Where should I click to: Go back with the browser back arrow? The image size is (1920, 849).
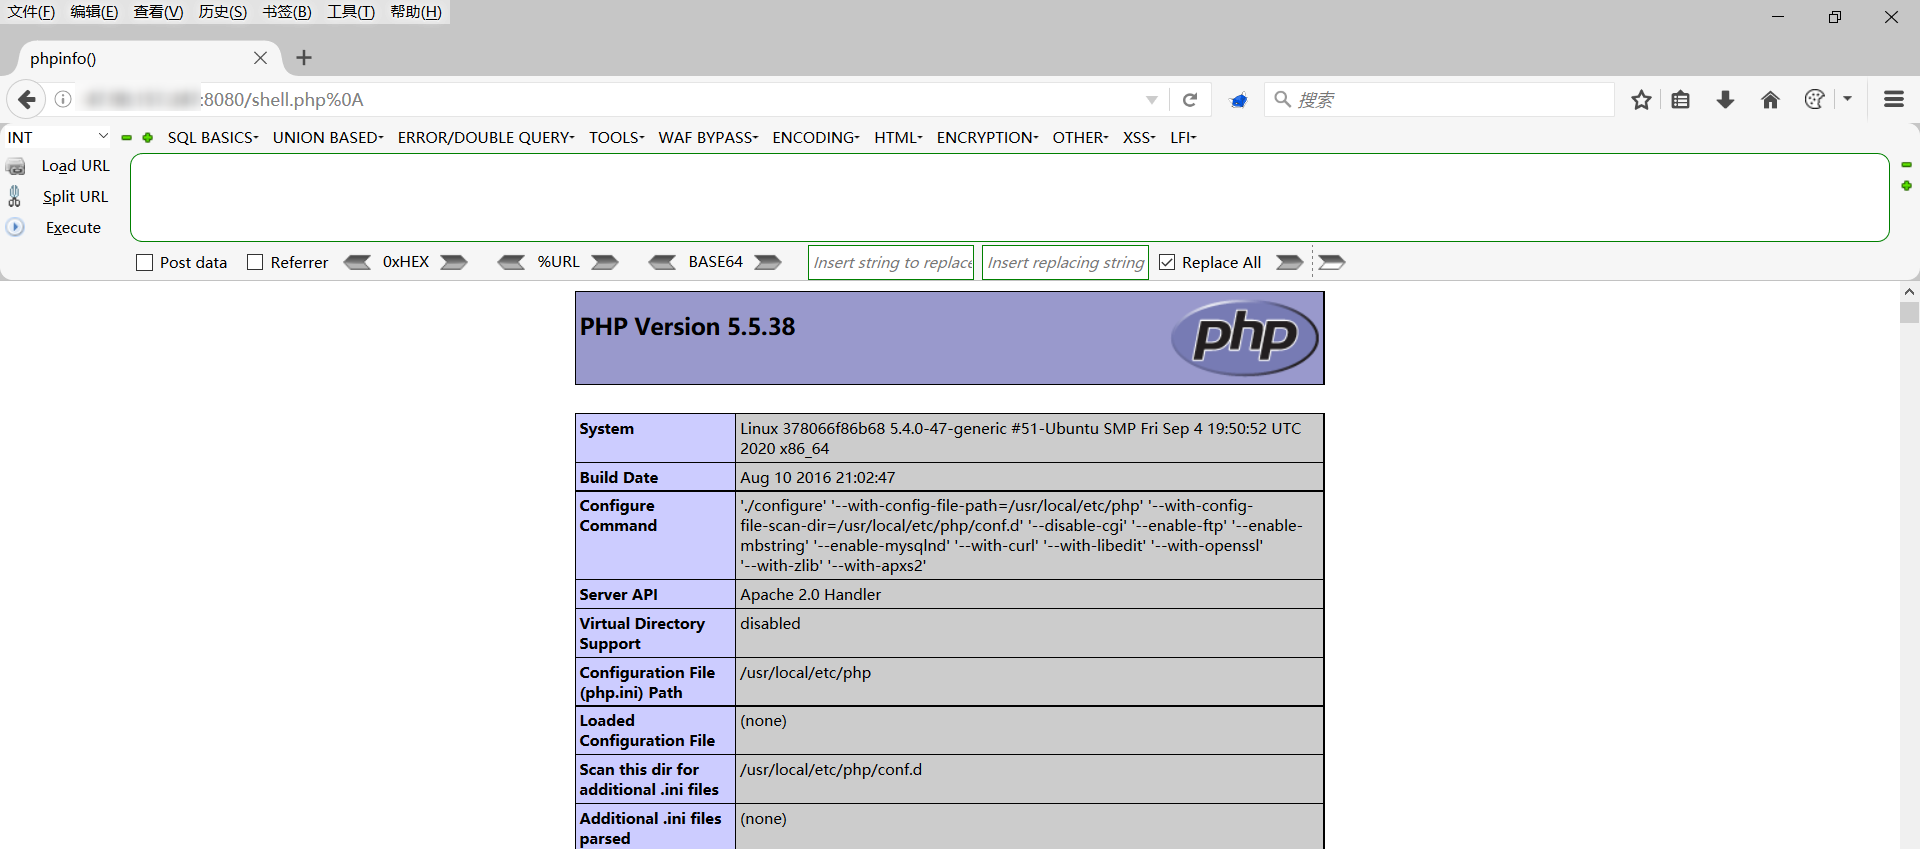click(x=26, y=100)
